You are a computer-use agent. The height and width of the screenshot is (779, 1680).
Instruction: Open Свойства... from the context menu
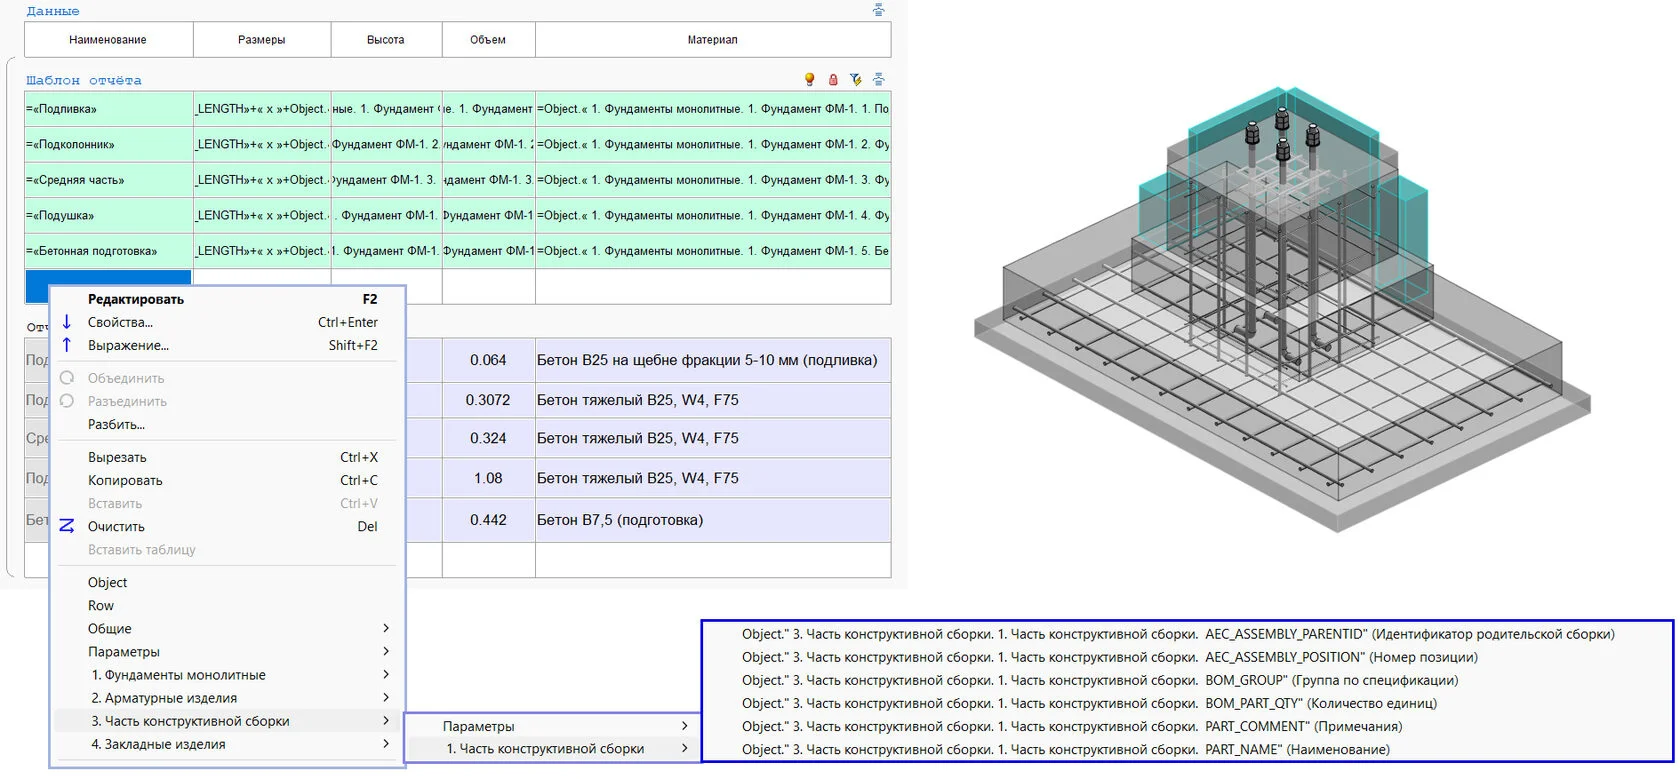[x=228, y=322]
